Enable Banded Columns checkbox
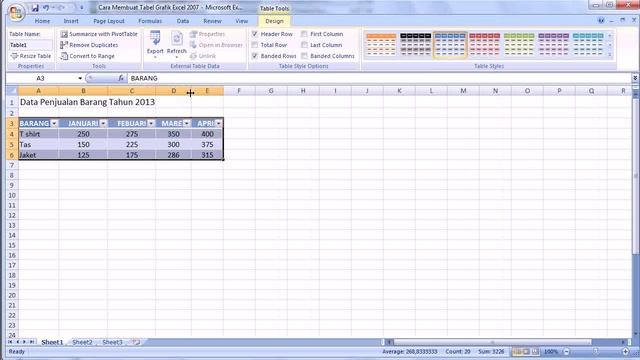The width and height of the screenshot is (640, 360). point(304,56)
